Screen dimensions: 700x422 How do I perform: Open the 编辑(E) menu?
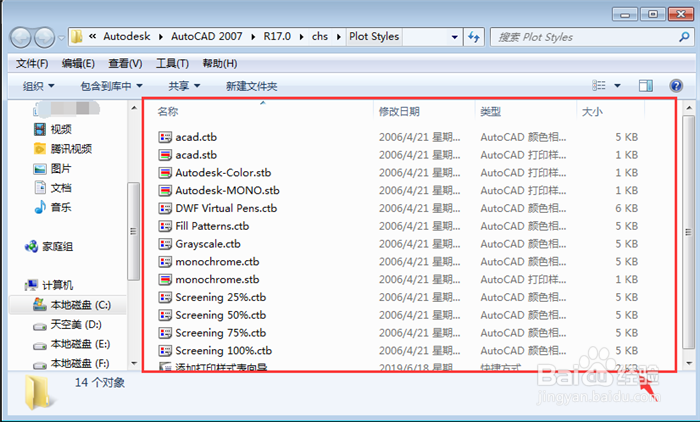pos(78,64)
